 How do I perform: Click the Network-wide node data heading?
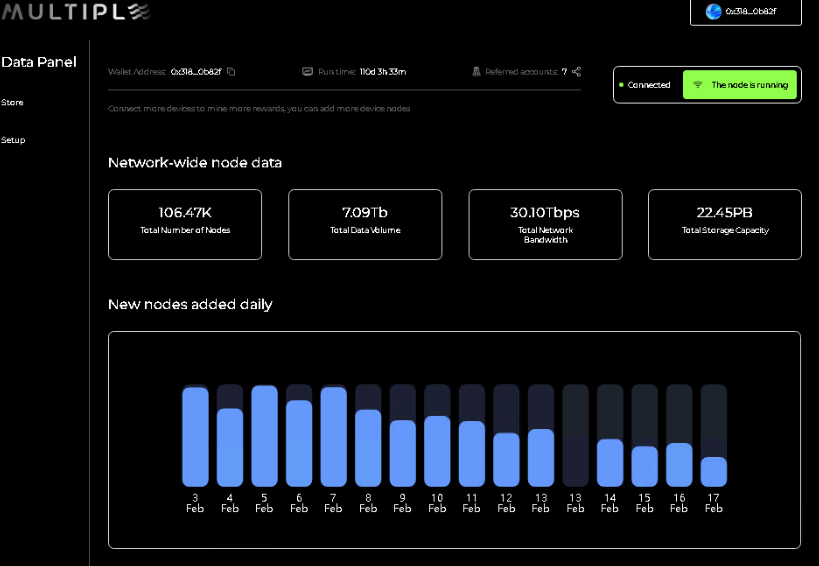click(x=195, y=162)
